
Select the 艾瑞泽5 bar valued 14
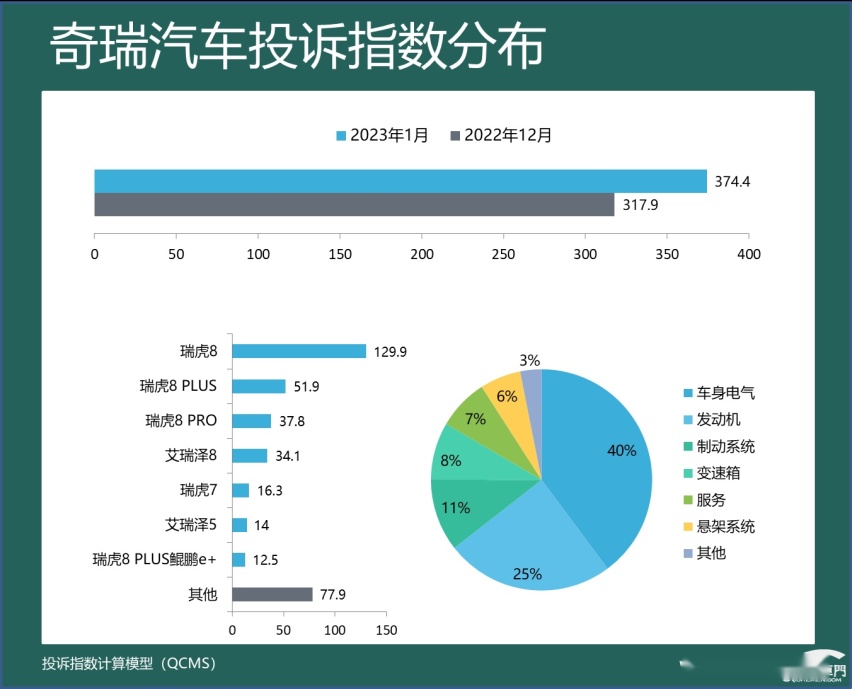(239, 525)
